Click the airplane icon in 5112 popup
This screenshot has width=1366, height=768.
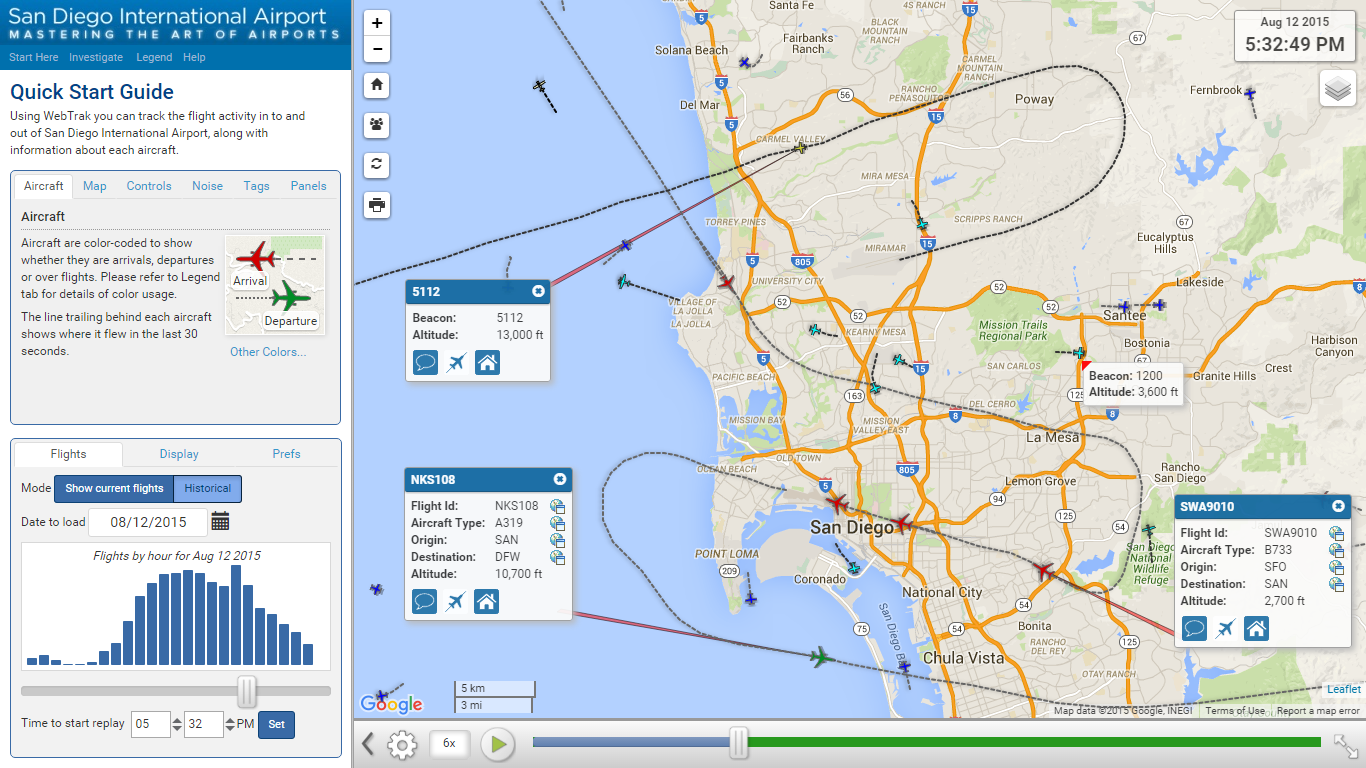pos(456,362)
